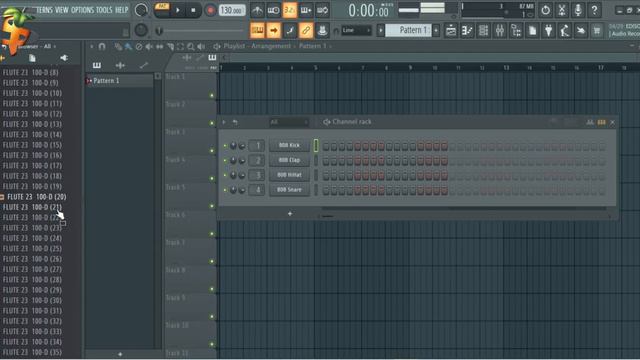
Task: Open the shopping cart content library icon
Action: 597,30
